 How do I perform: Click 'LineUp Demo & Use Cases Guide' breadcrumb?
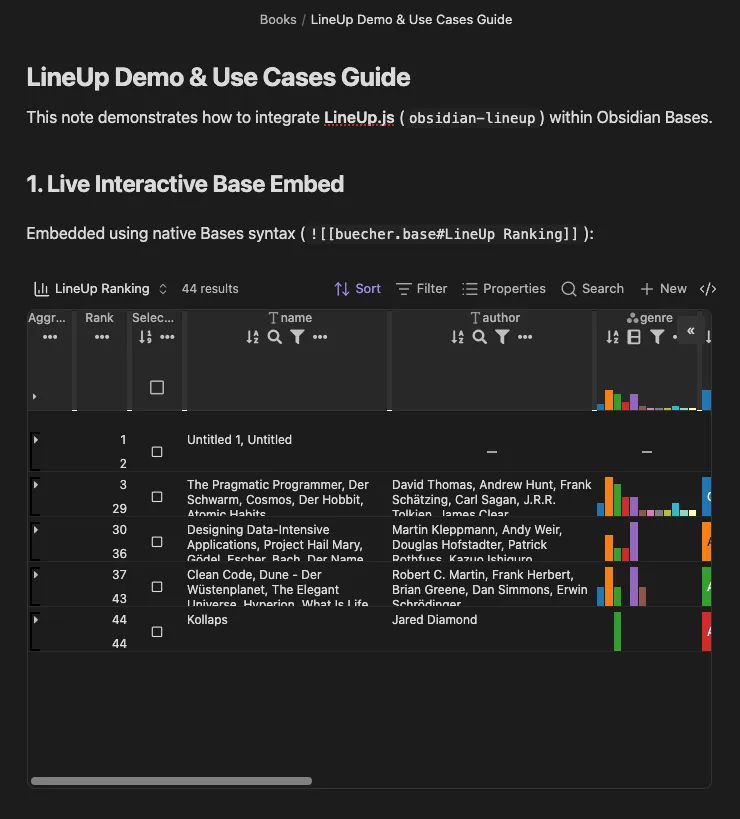click(412, 20)
